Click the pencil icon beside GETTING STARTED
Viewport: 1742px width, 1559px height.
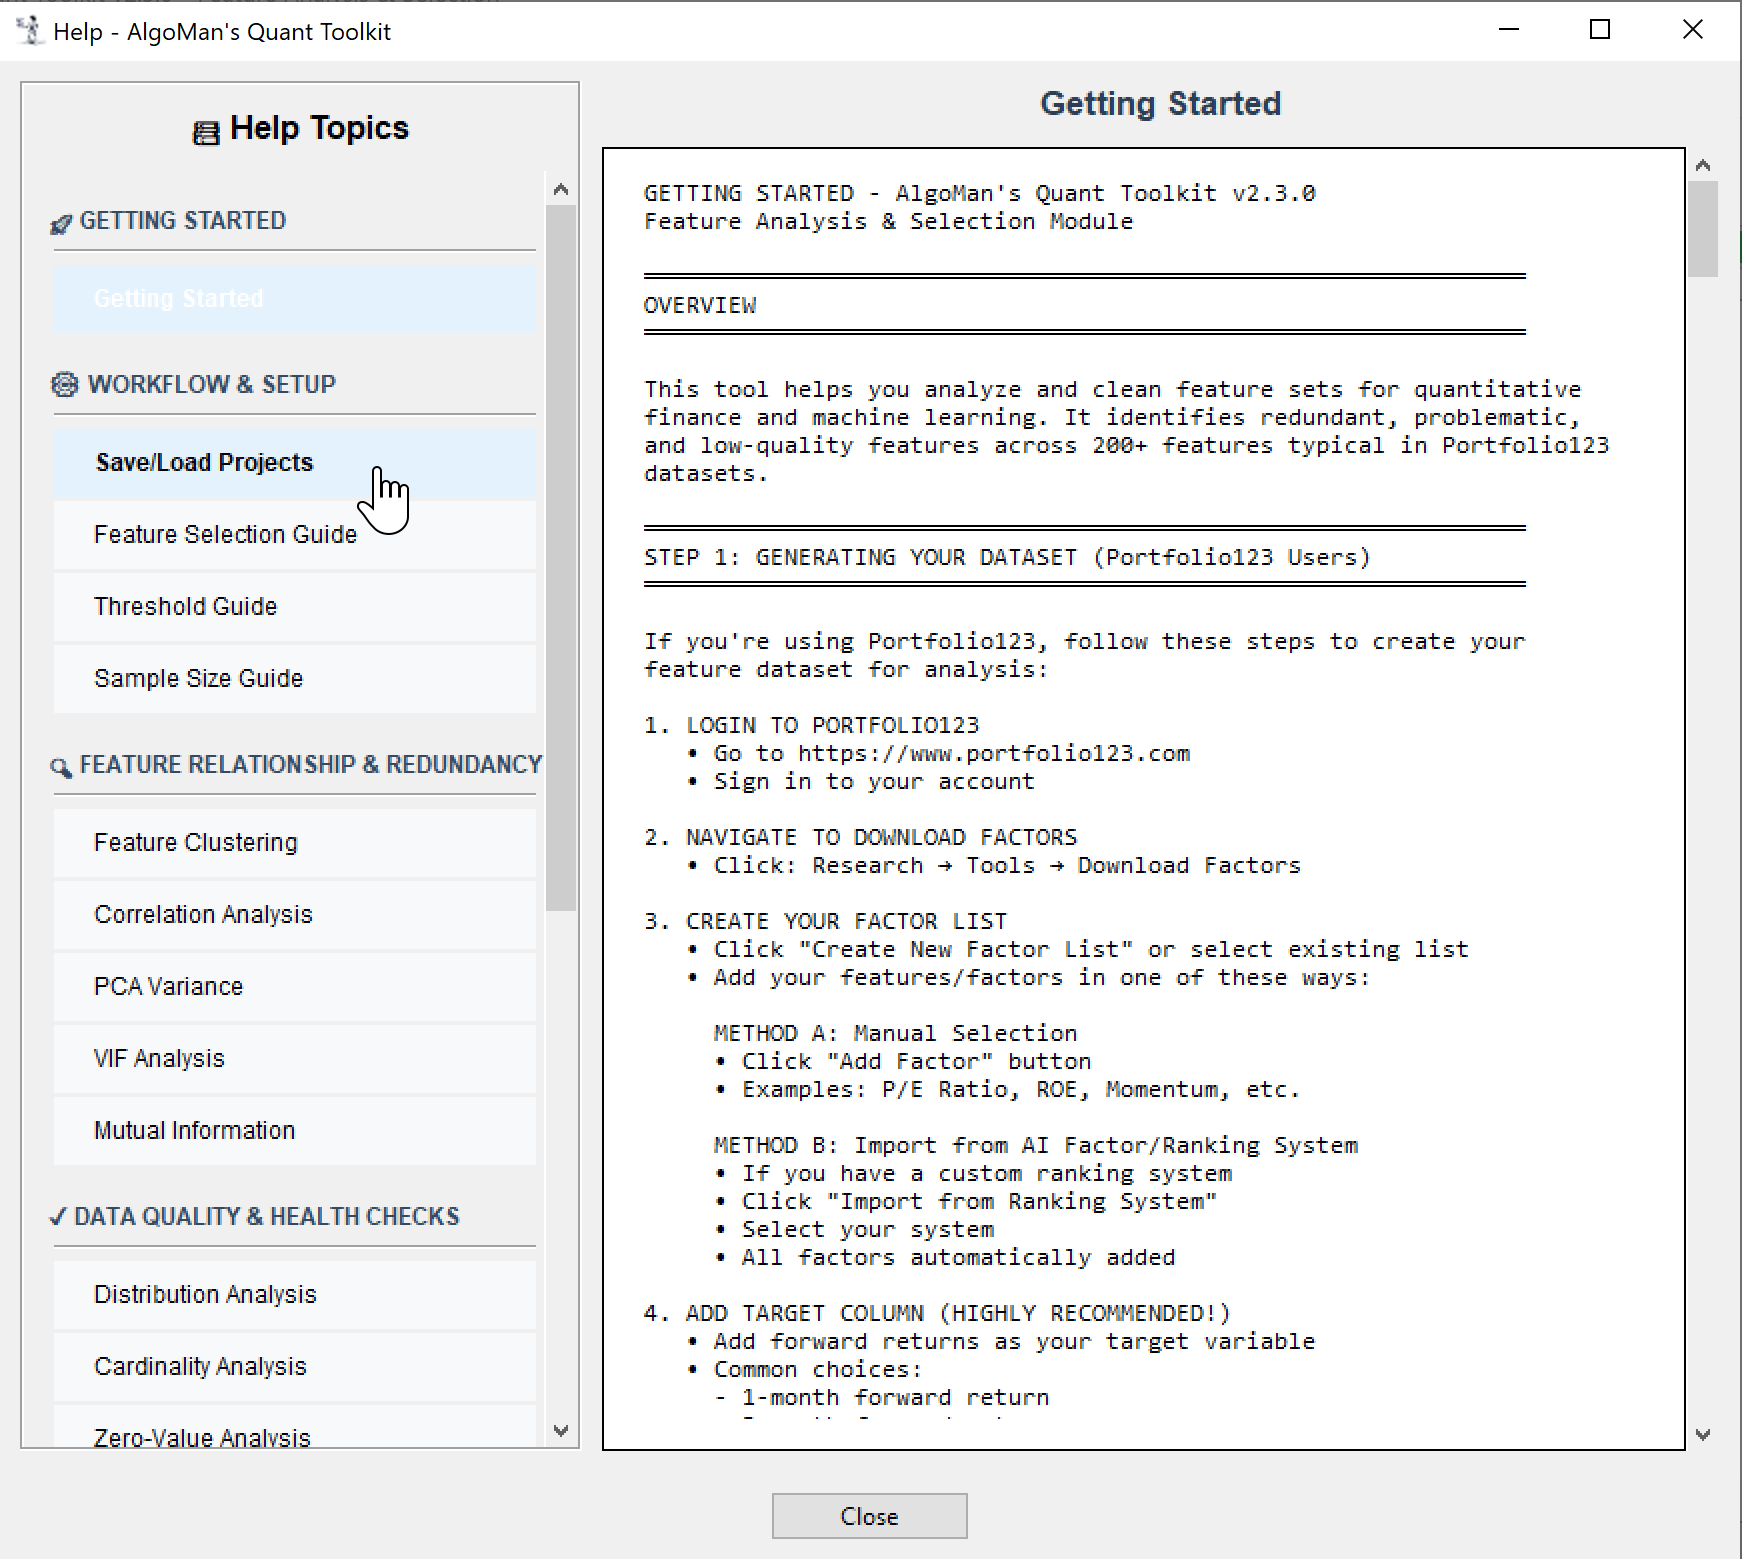point(62,223)
